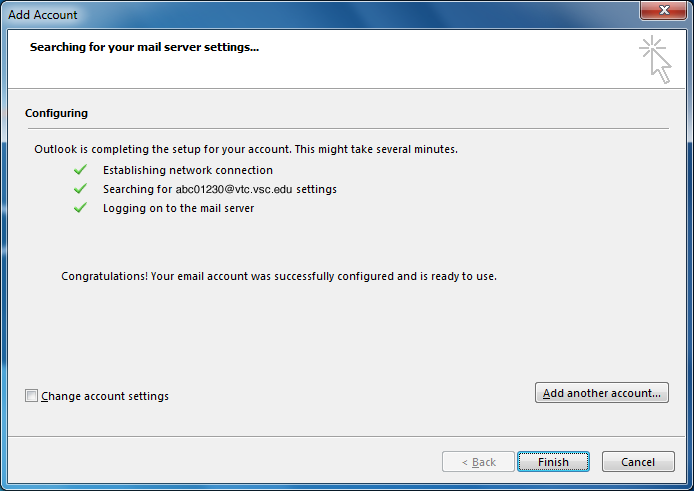Image resolution: width=694 pixels, height=491 pixels.
Task: Click the Back button
Action: (478, 462)
